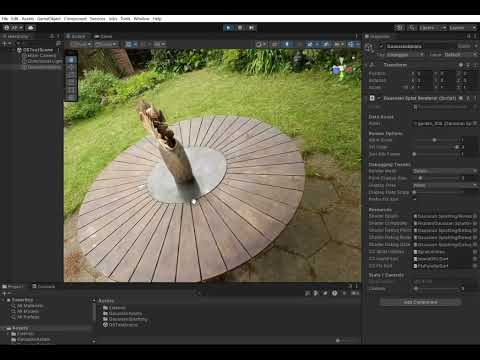Select the Rect tool in scene overlay
This screenshot has width=480, height=360.
[x=71, y=90]
